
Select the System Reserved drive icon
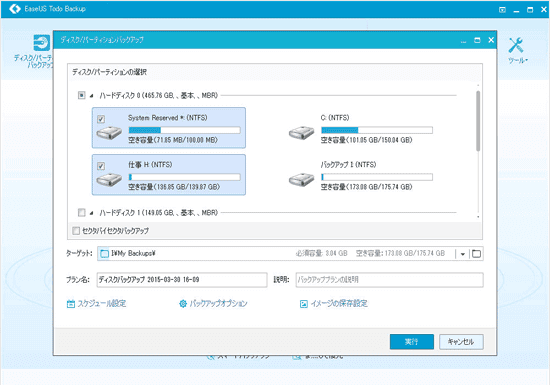pyautogui.click(x=109, y=133)
